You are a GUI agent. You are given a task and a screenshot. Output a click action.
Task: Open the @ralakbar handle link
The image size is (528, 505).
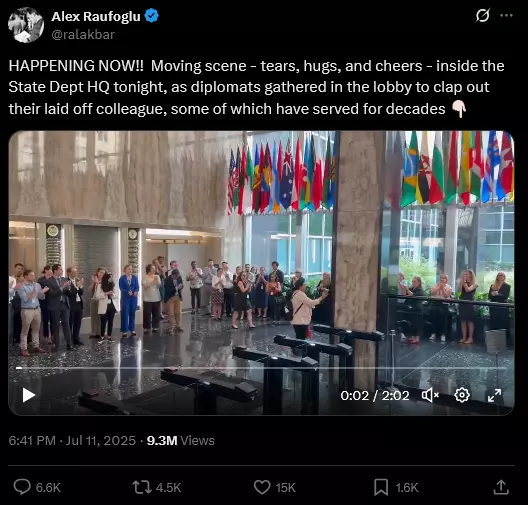pos(83,35)
